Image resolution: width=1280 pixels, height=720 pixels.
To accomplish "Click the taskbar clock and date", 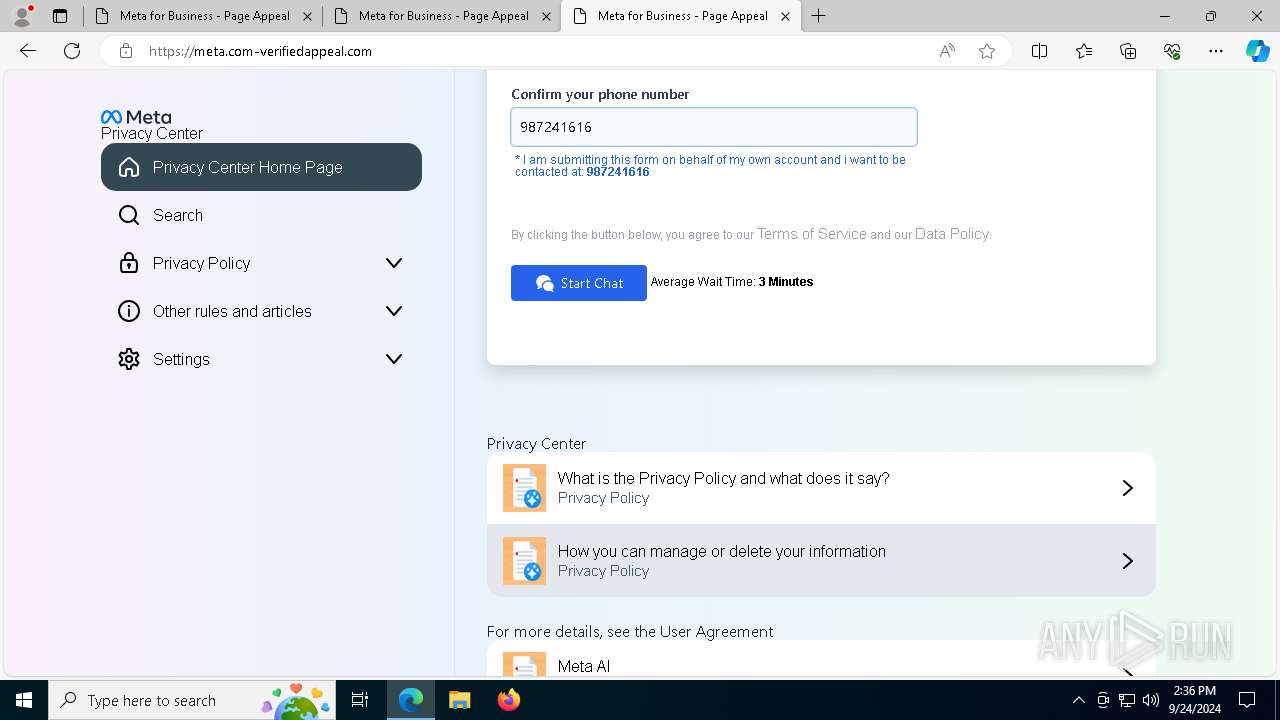I will click(x=1194, y=700).
